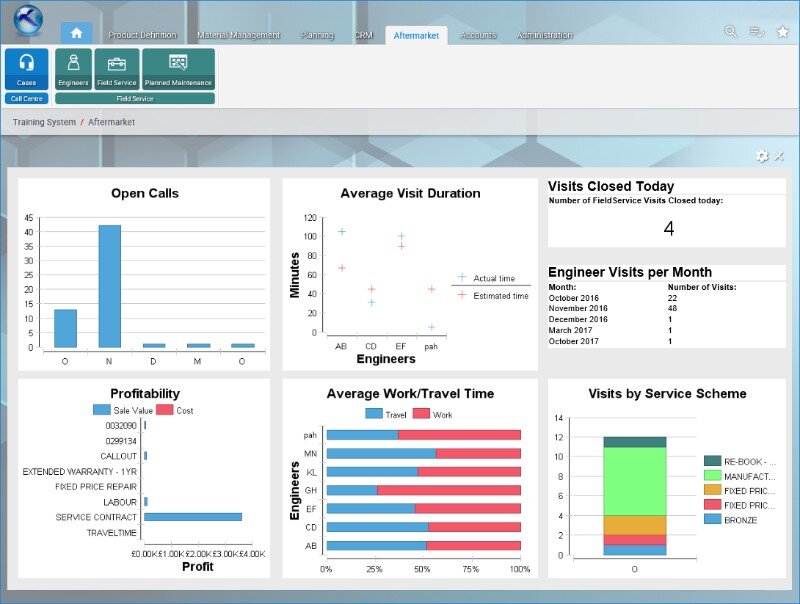Open the Administration tab
The width and height of the screenshot is (800, 604).
[x=544, y=35]
